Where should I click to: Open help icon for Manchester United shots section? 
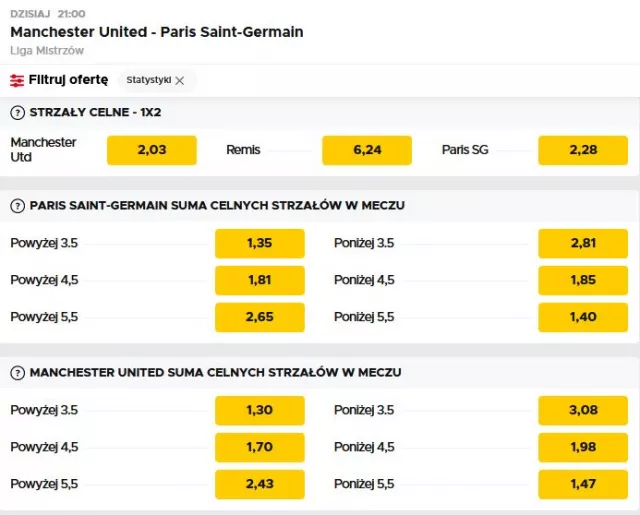(x=17, y=372)
